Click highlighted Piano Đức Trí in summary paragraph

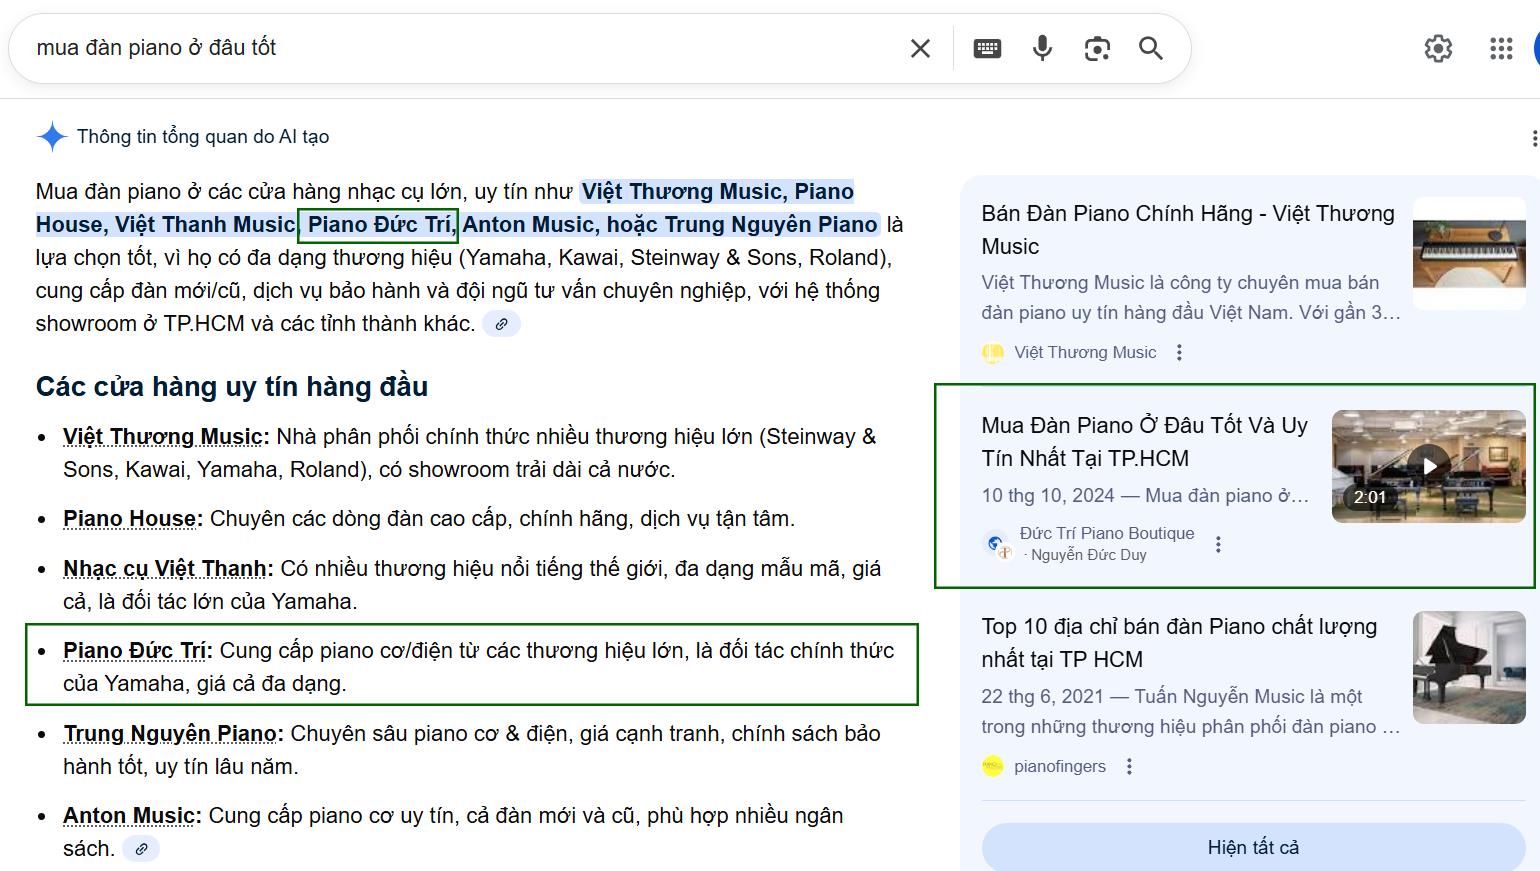(379, 225)
